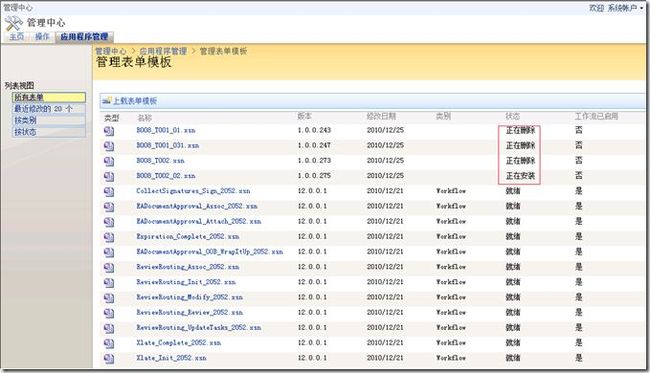The image size is (650, 373).
Task: Click the icon beside ReviewRouting_Assoc_2052.xsn
Action: point(109,268)
